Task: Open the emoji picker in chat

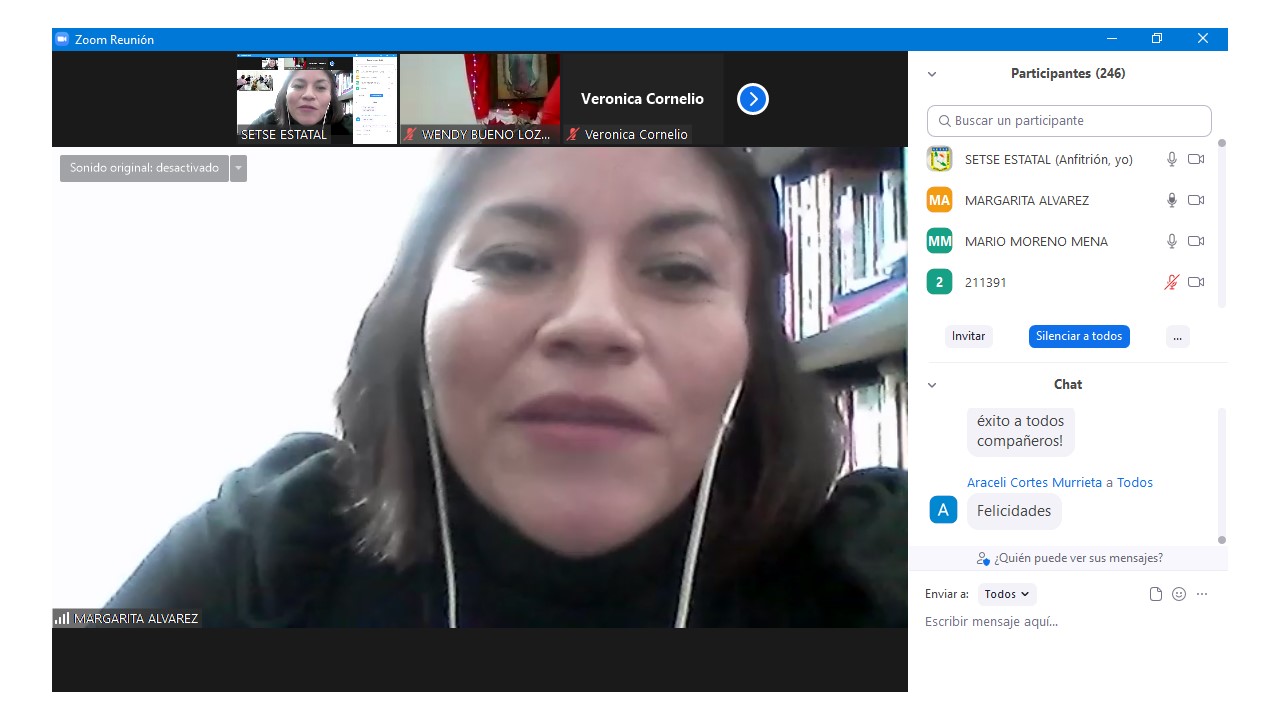Action: click(x=1179, y=594)
